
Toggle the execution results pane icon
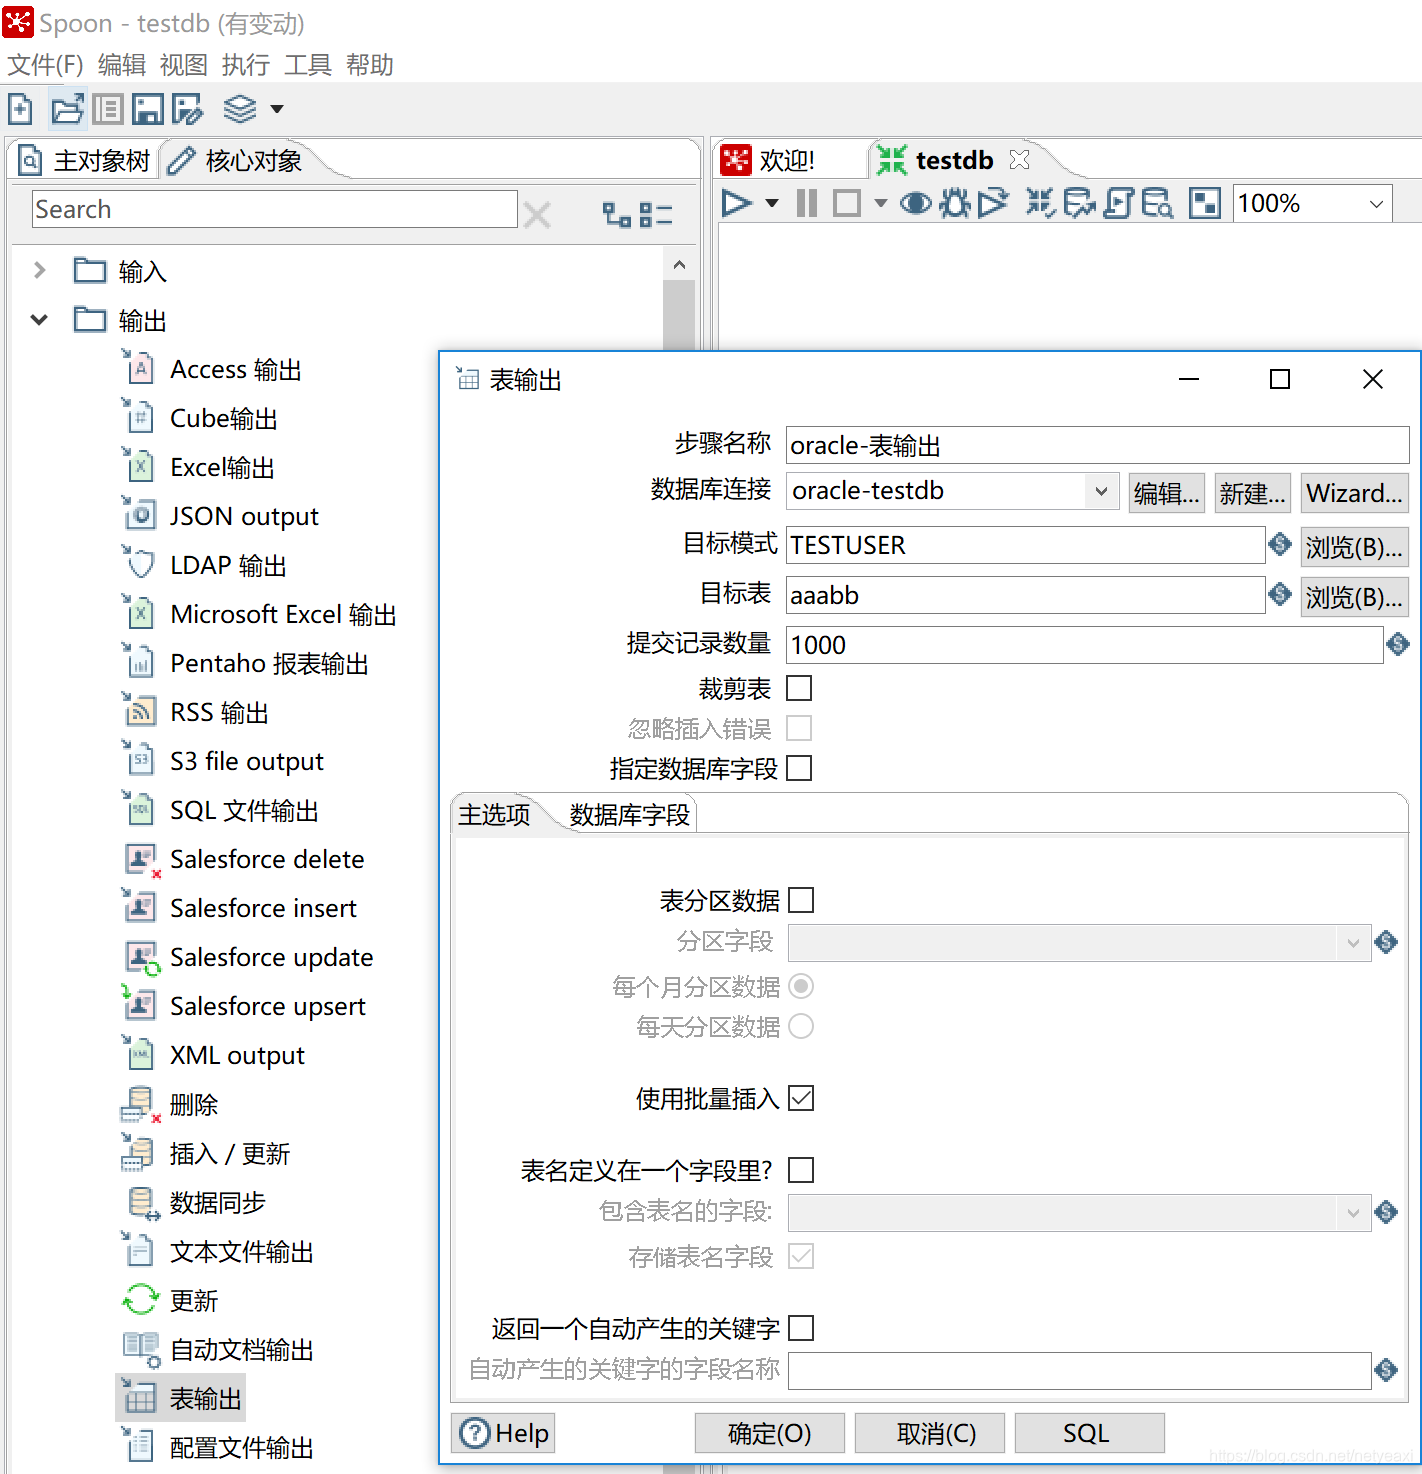1205,203
